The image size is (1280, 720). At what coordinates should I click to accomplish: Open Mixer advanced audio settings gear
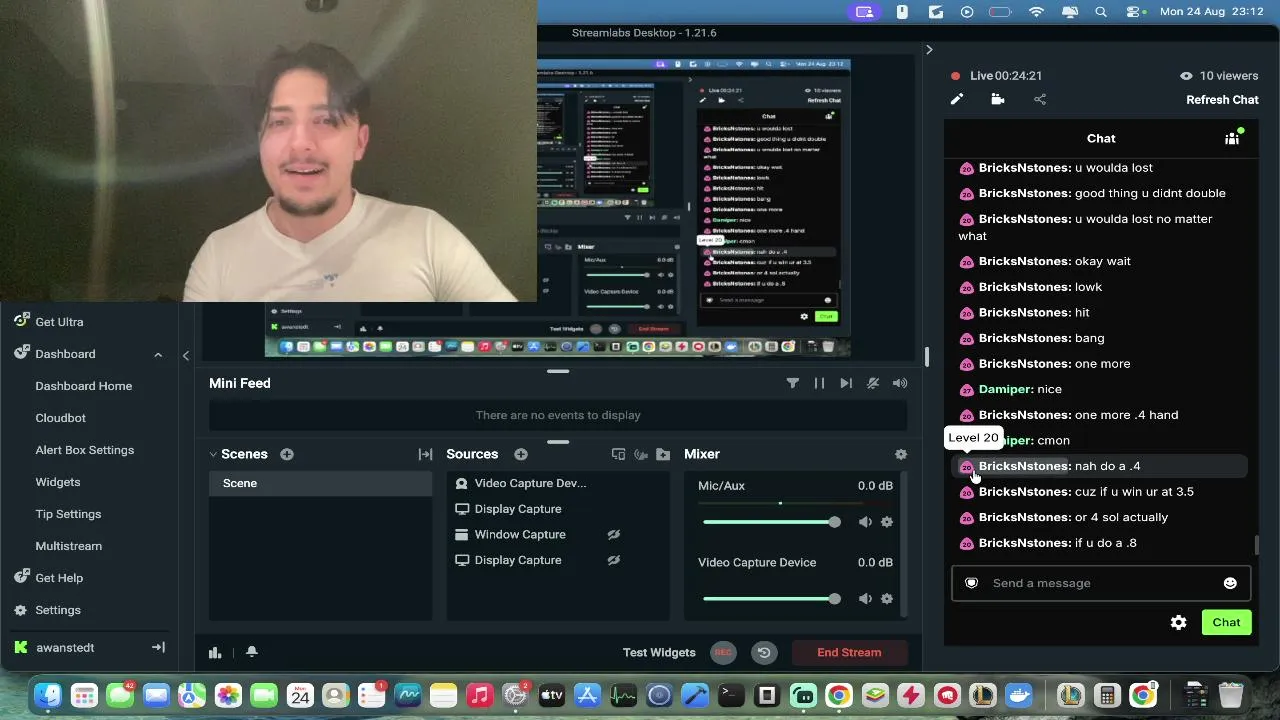(901, 454)
